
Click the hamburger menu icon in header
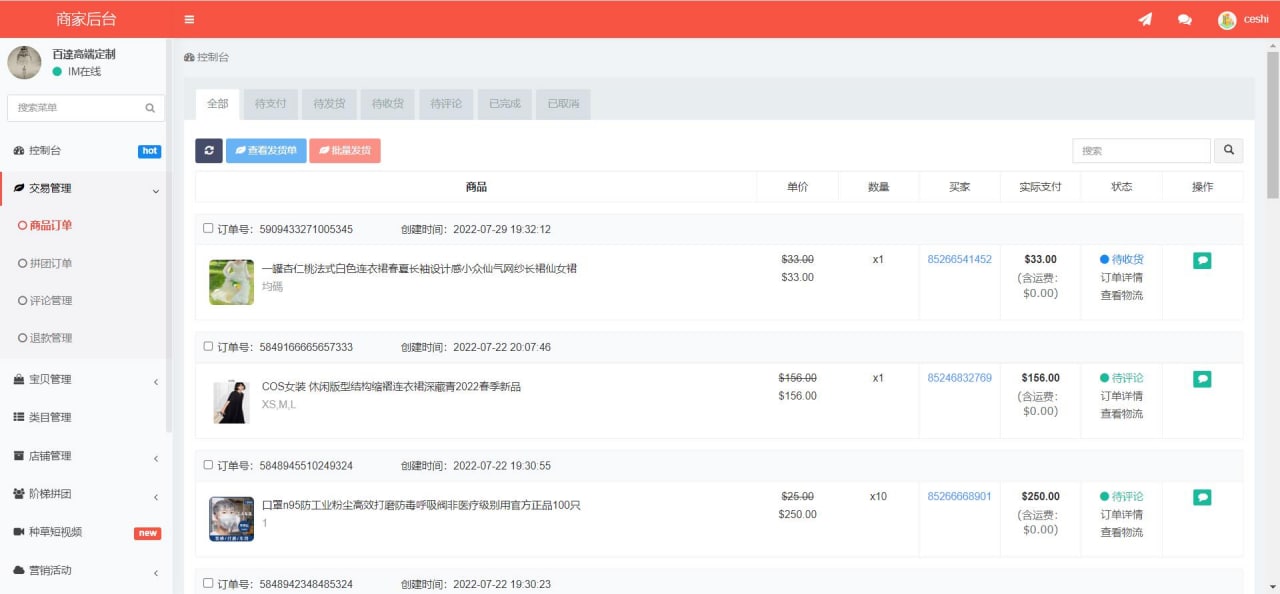189,19
